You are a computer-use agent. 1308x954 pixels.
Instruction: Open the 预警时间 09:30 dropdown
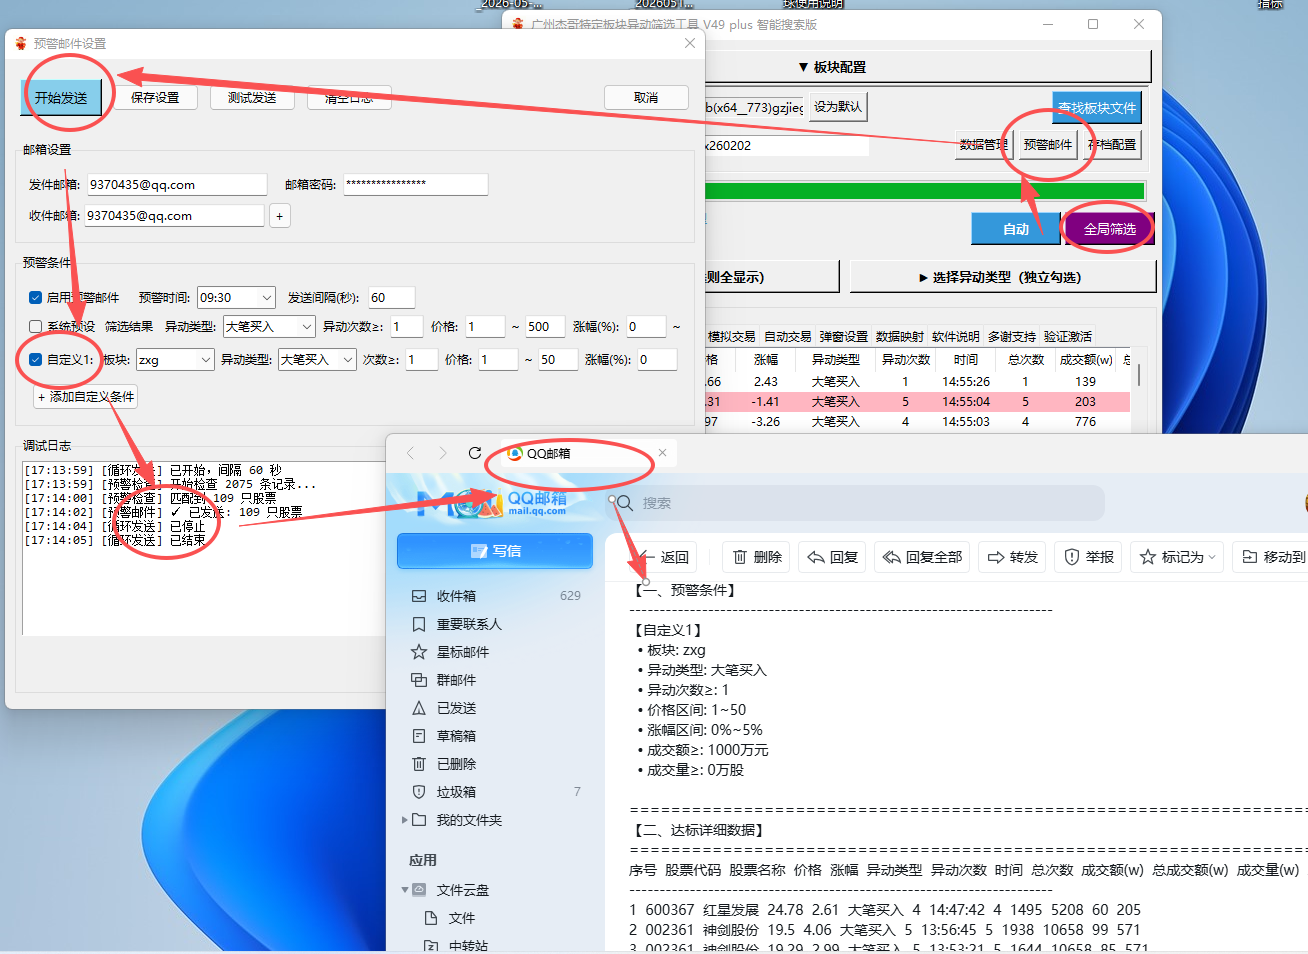pyautogui.click(x=236, y=297)
